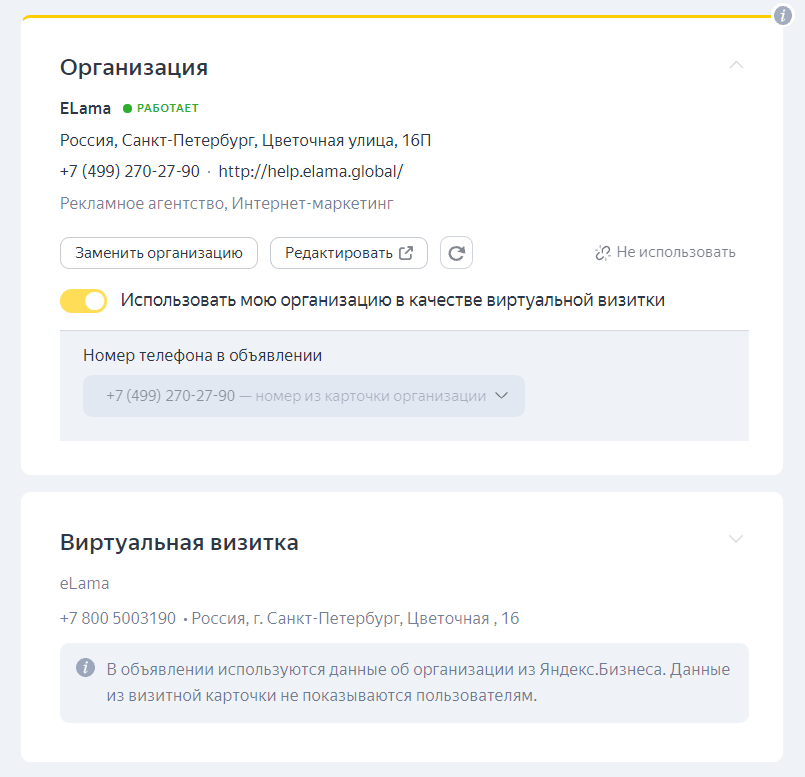Click the external link icon in Редактировать
This screenshot has width=805, height=777.
[406, 253]
